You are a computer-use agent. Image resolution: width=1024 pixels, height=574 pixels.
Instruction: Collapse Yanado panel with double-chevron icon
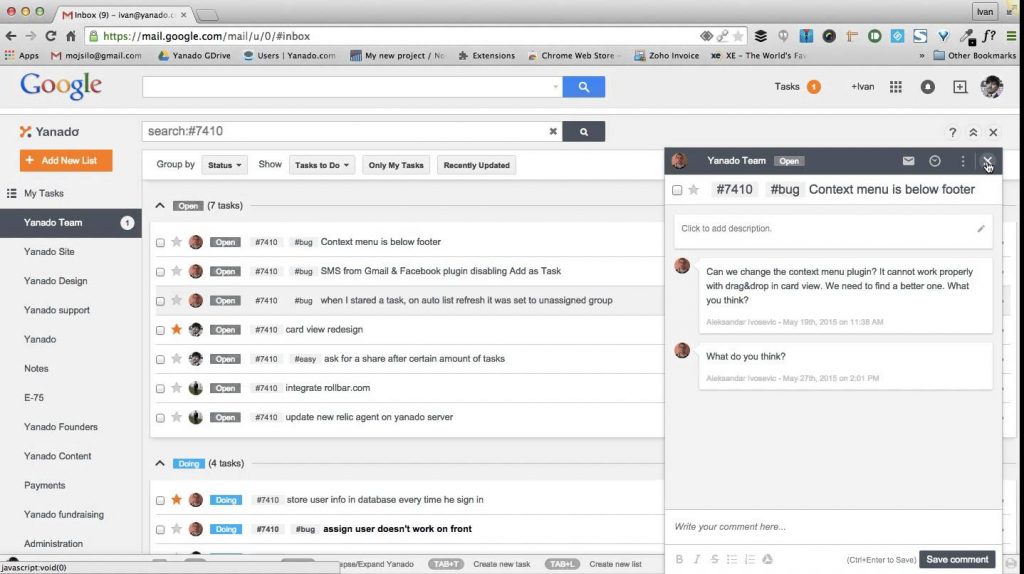[973, 133]
